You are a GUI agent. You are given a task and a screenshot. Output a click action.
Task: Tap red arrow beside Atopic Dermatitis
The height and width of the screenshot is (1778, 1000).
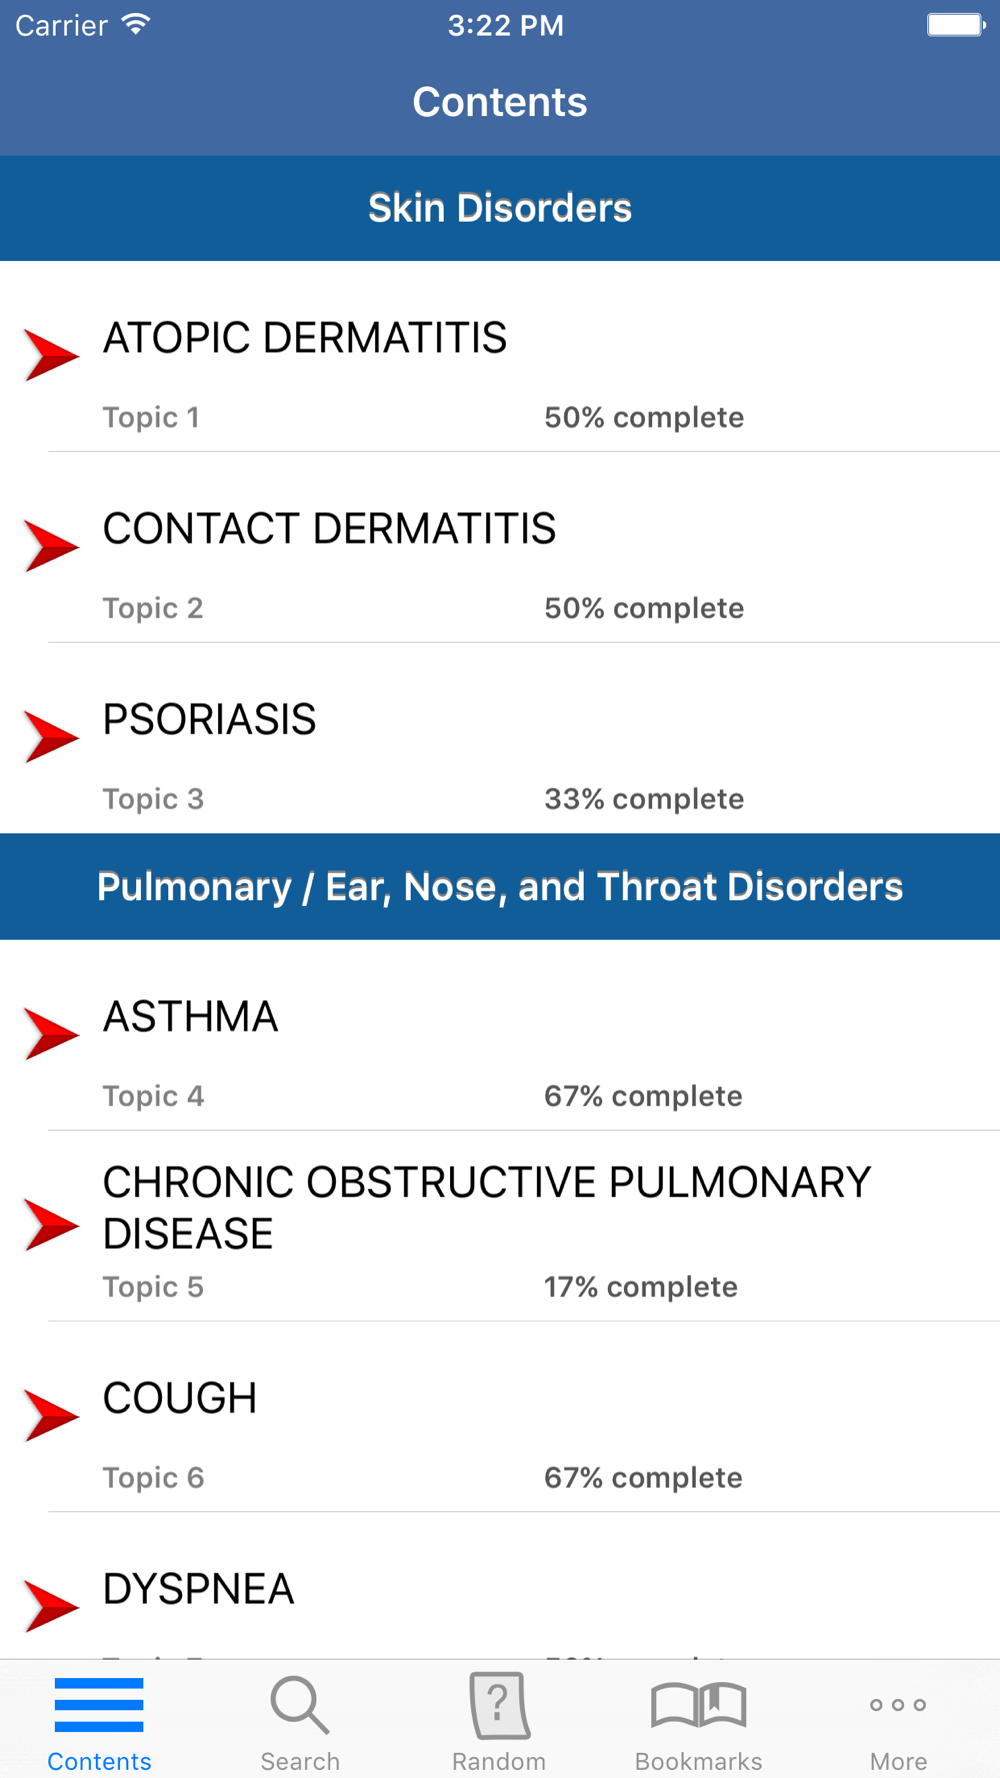click(x=50, y=355)
